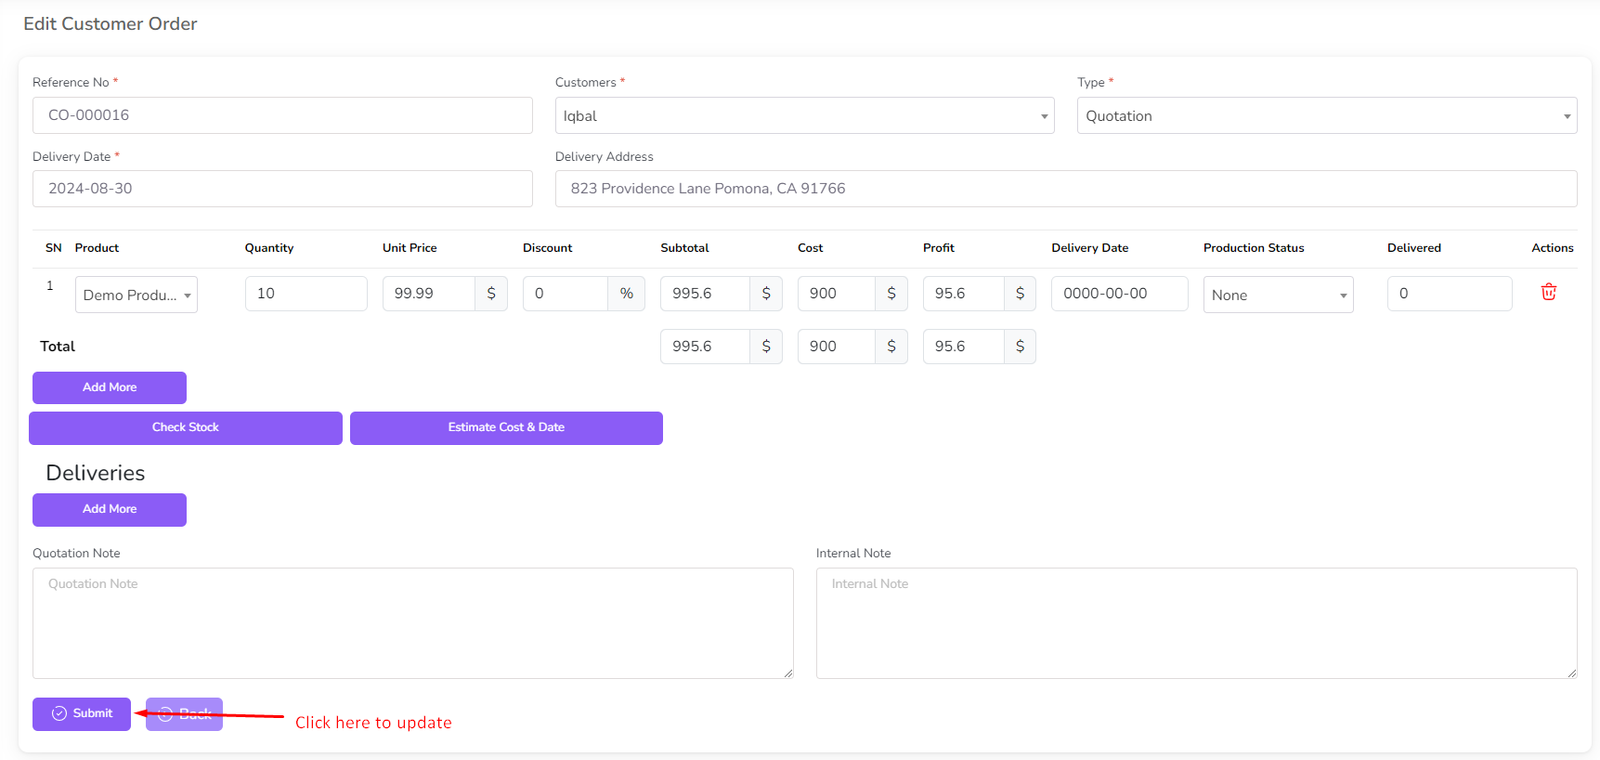Focus the Reference No field
1600x760 pixels.
[x=282, y=116]
